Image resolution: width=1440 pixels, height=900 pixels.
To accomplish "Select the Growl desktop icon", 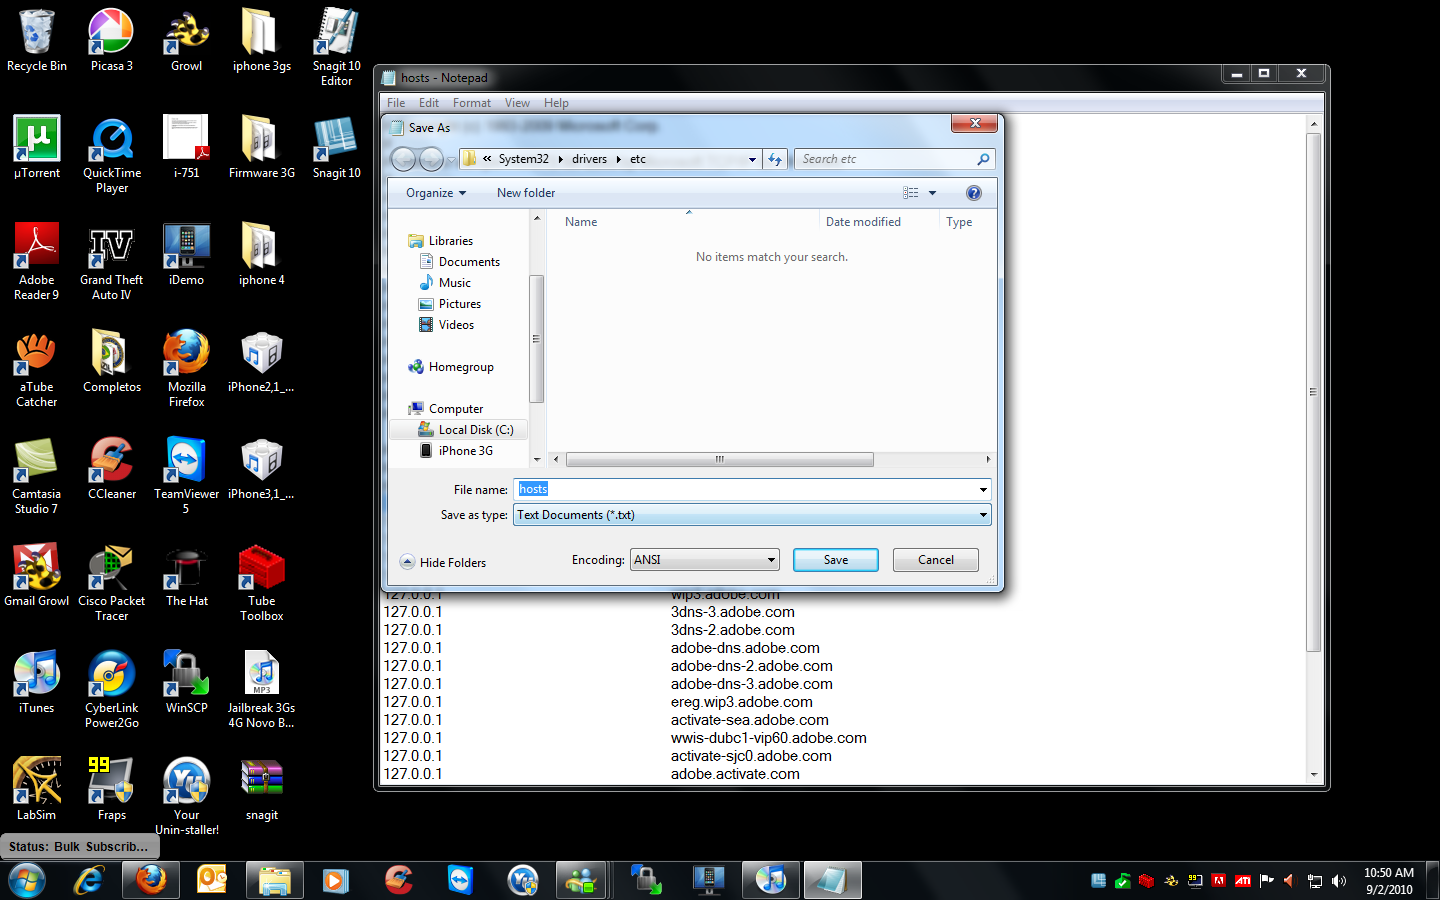I will pyautogui.click(x=186, y=40).
